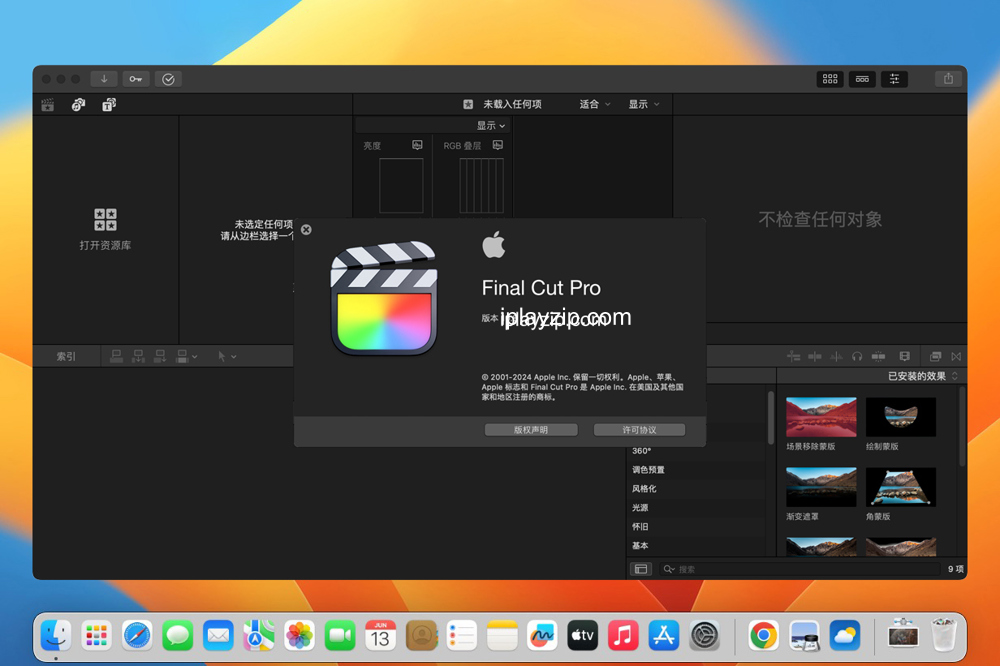Click the Share export button
This screenshot has width=1000, height=666.
948,79
